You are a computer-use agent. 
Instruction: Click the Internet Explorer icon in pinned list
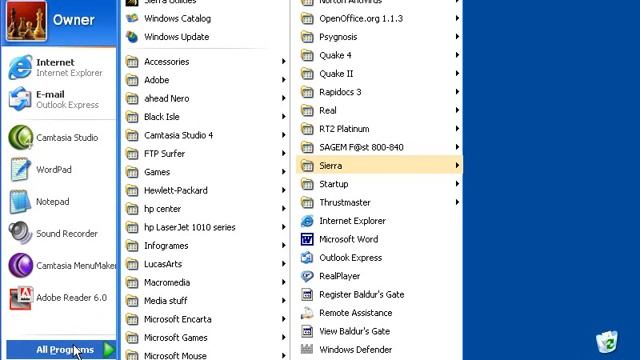tap(20, 67)
